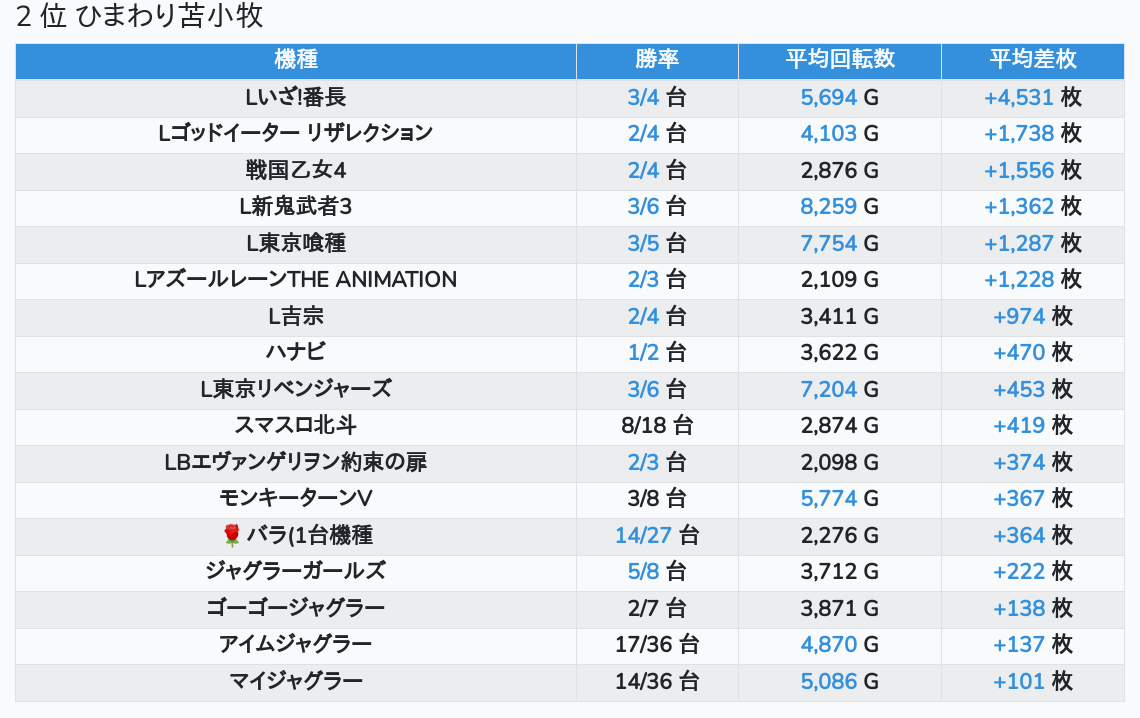The height and width of the screenshot is (718, 1140).
Task: Sort table by 勝率 column header
Action: click(x=657, y=59)
